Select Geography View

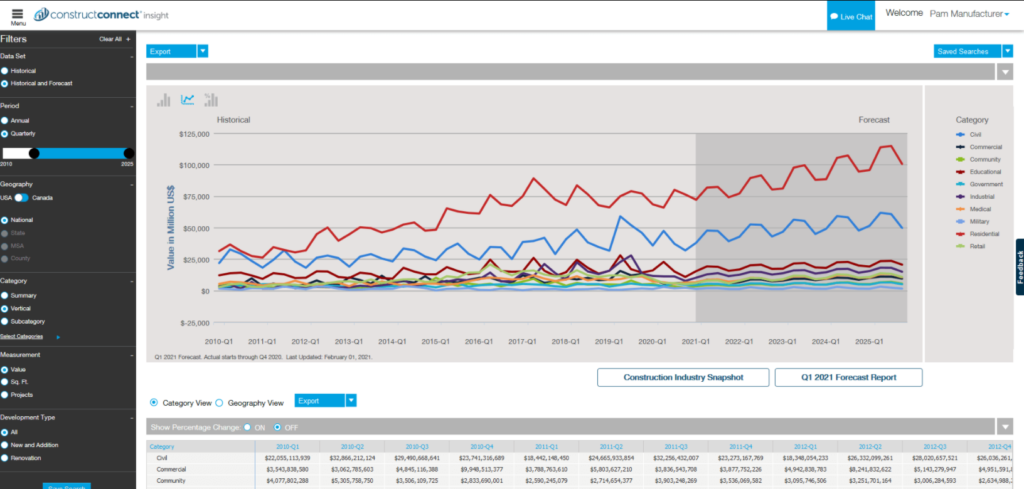point(219,403)
